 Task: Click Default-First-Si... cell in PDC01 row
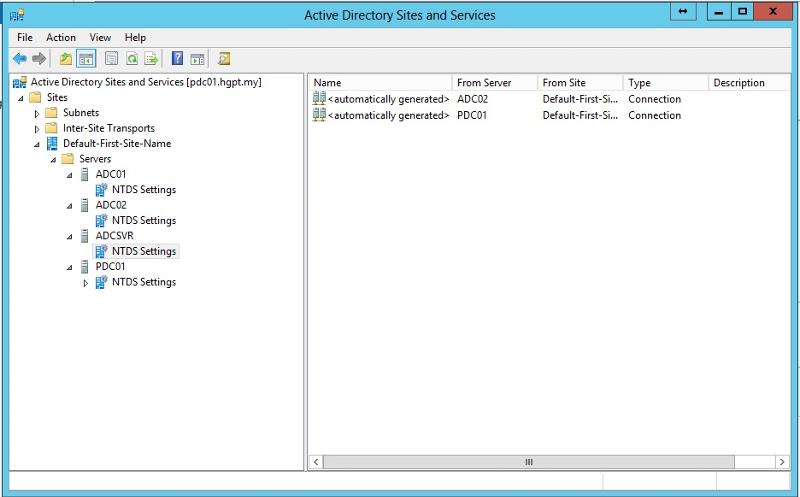click(580, 115)
